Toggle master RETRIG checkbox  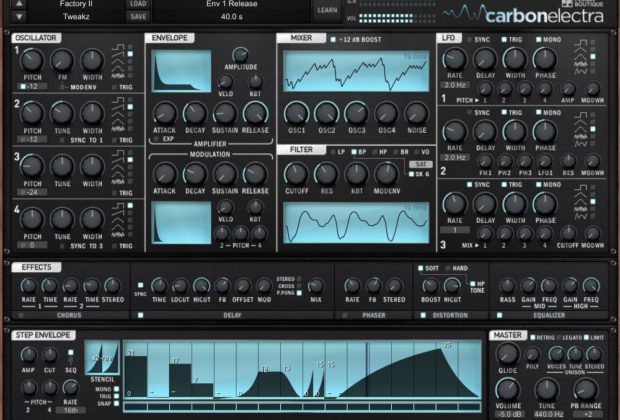pyautogui.click(x=533, y=337)
